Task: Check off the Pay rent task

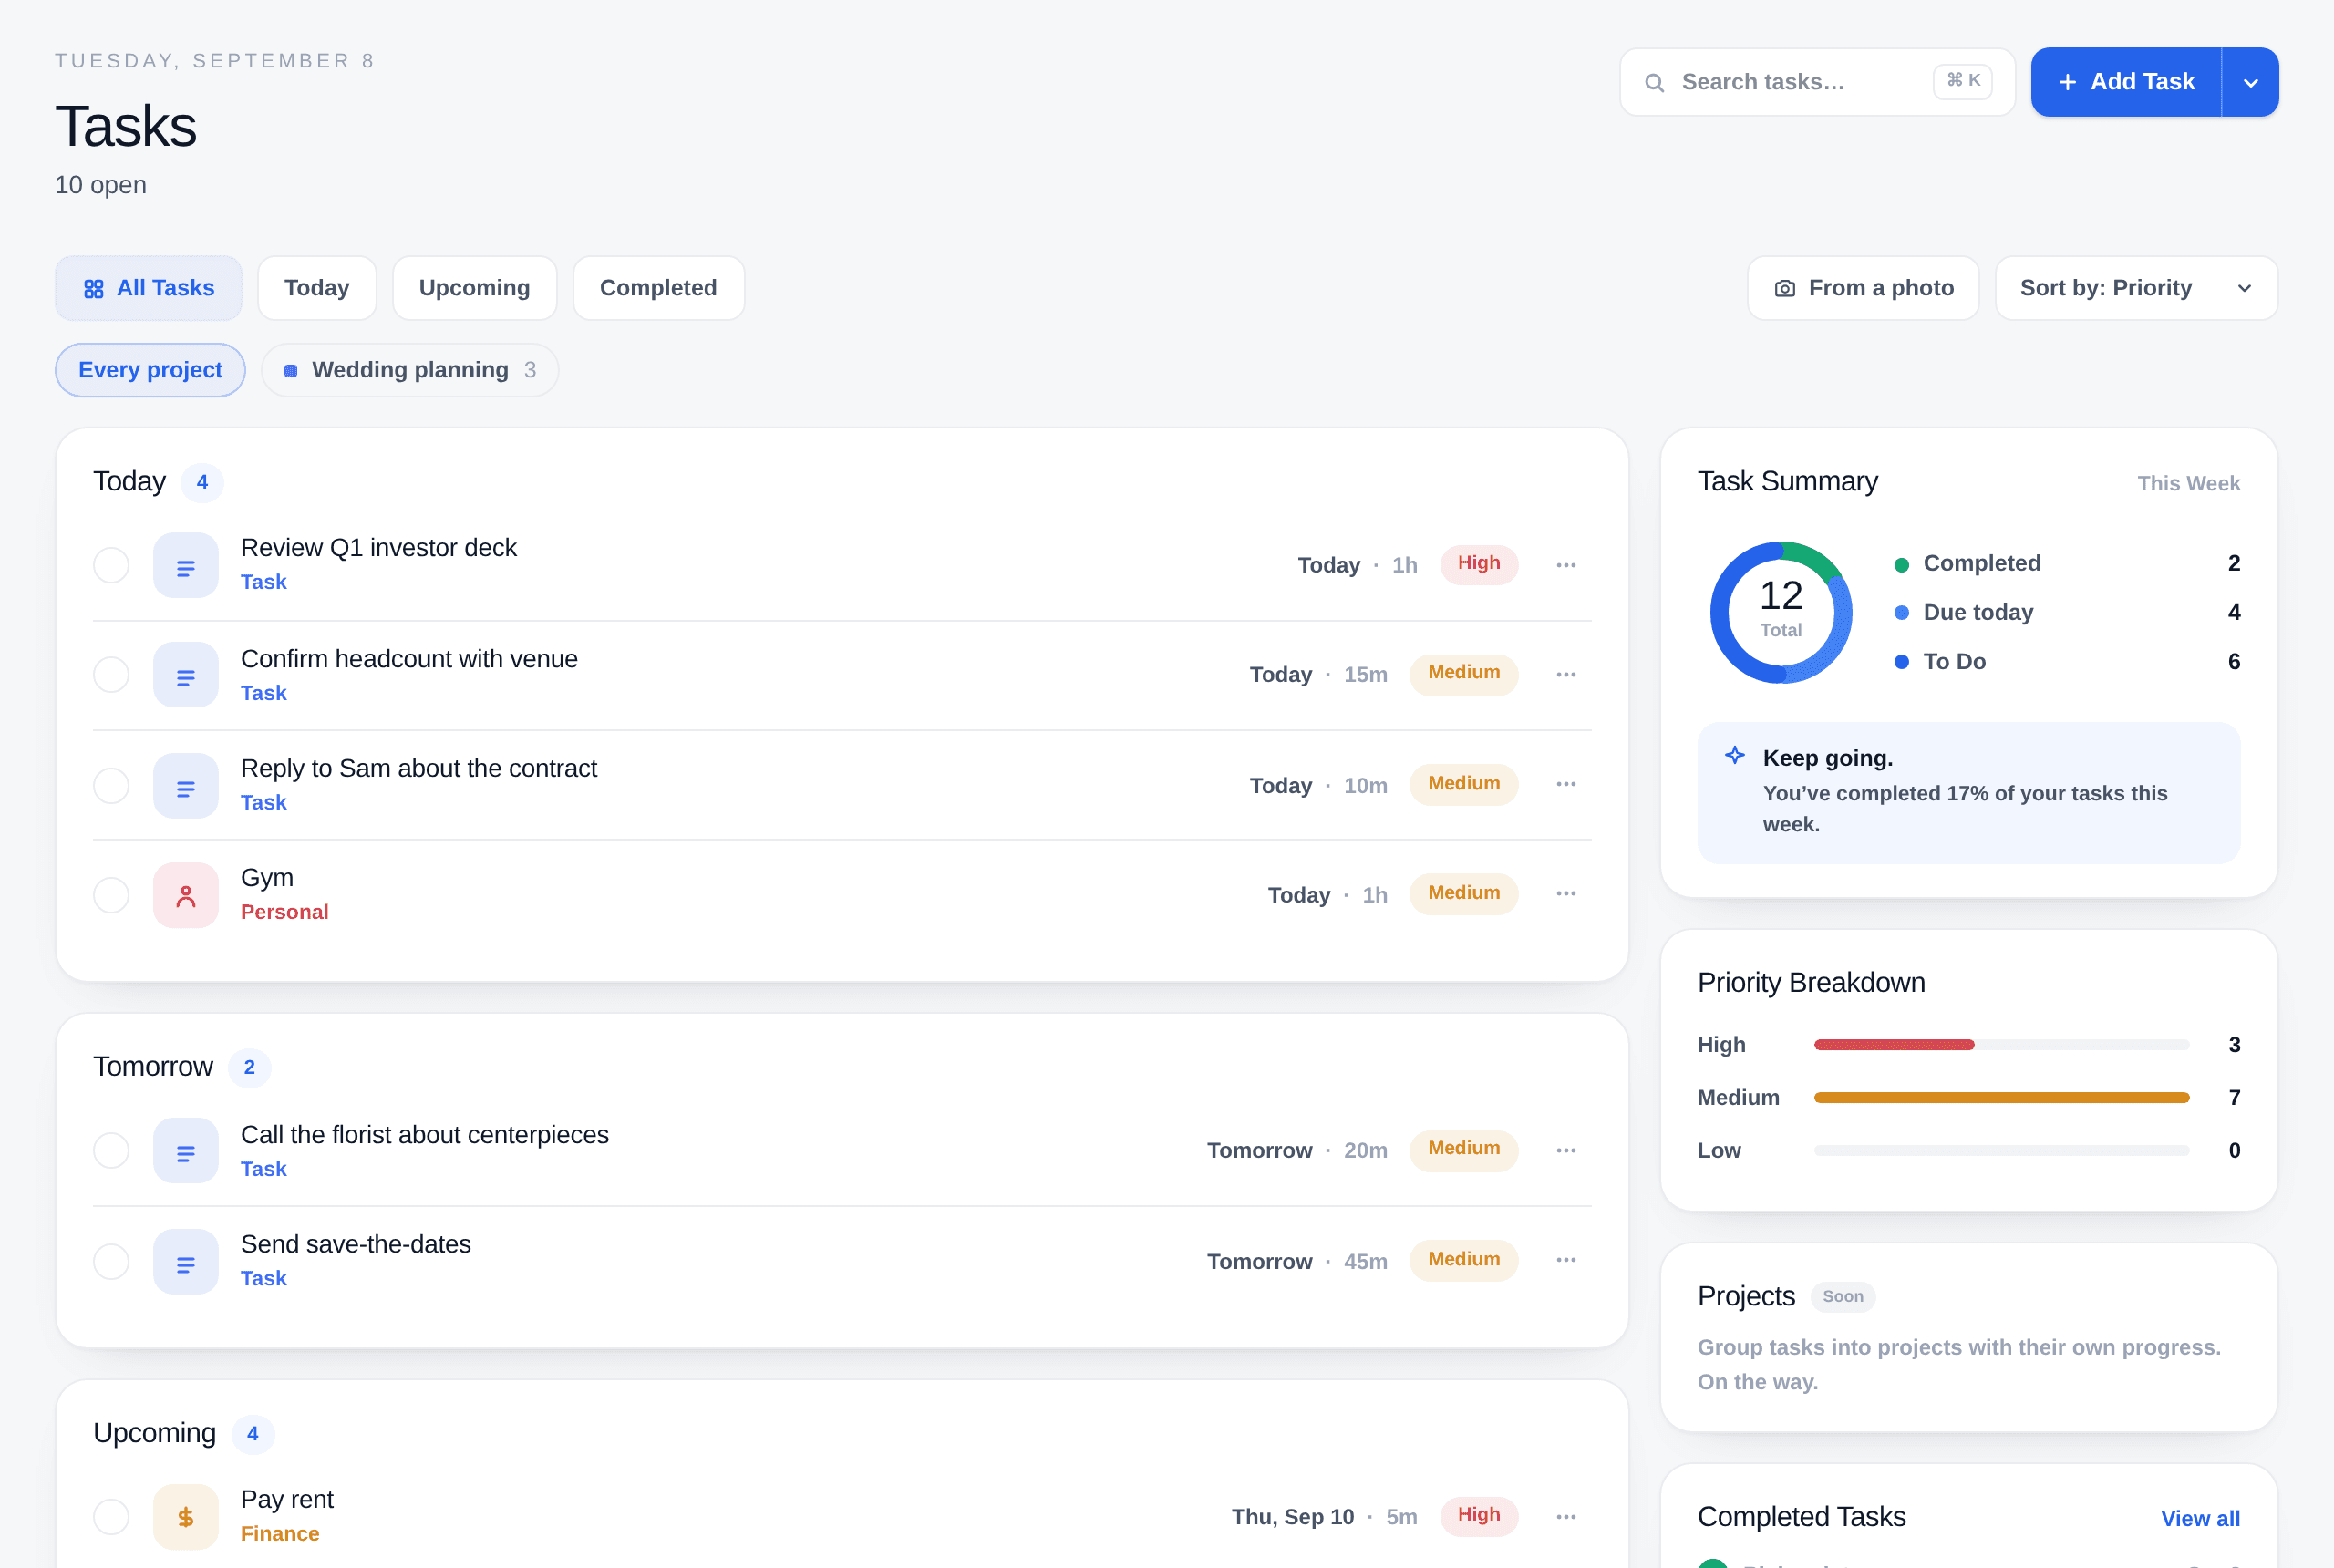Action: click(111, 1517)
